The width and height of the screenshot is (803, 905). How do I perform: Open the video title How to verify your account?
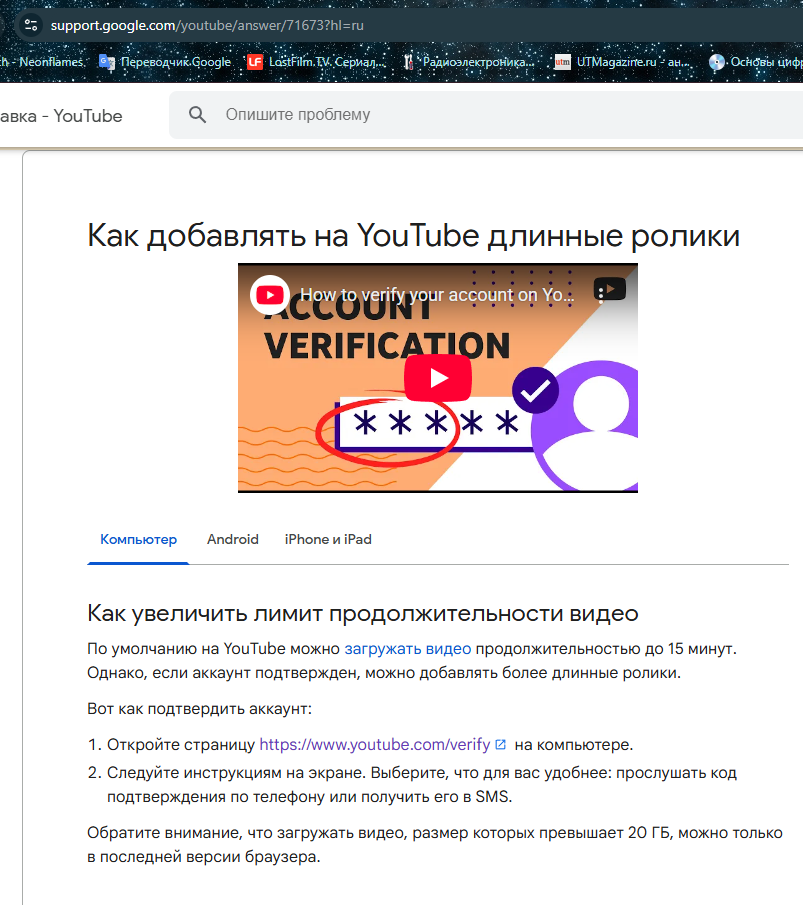(x=437, y=295)
